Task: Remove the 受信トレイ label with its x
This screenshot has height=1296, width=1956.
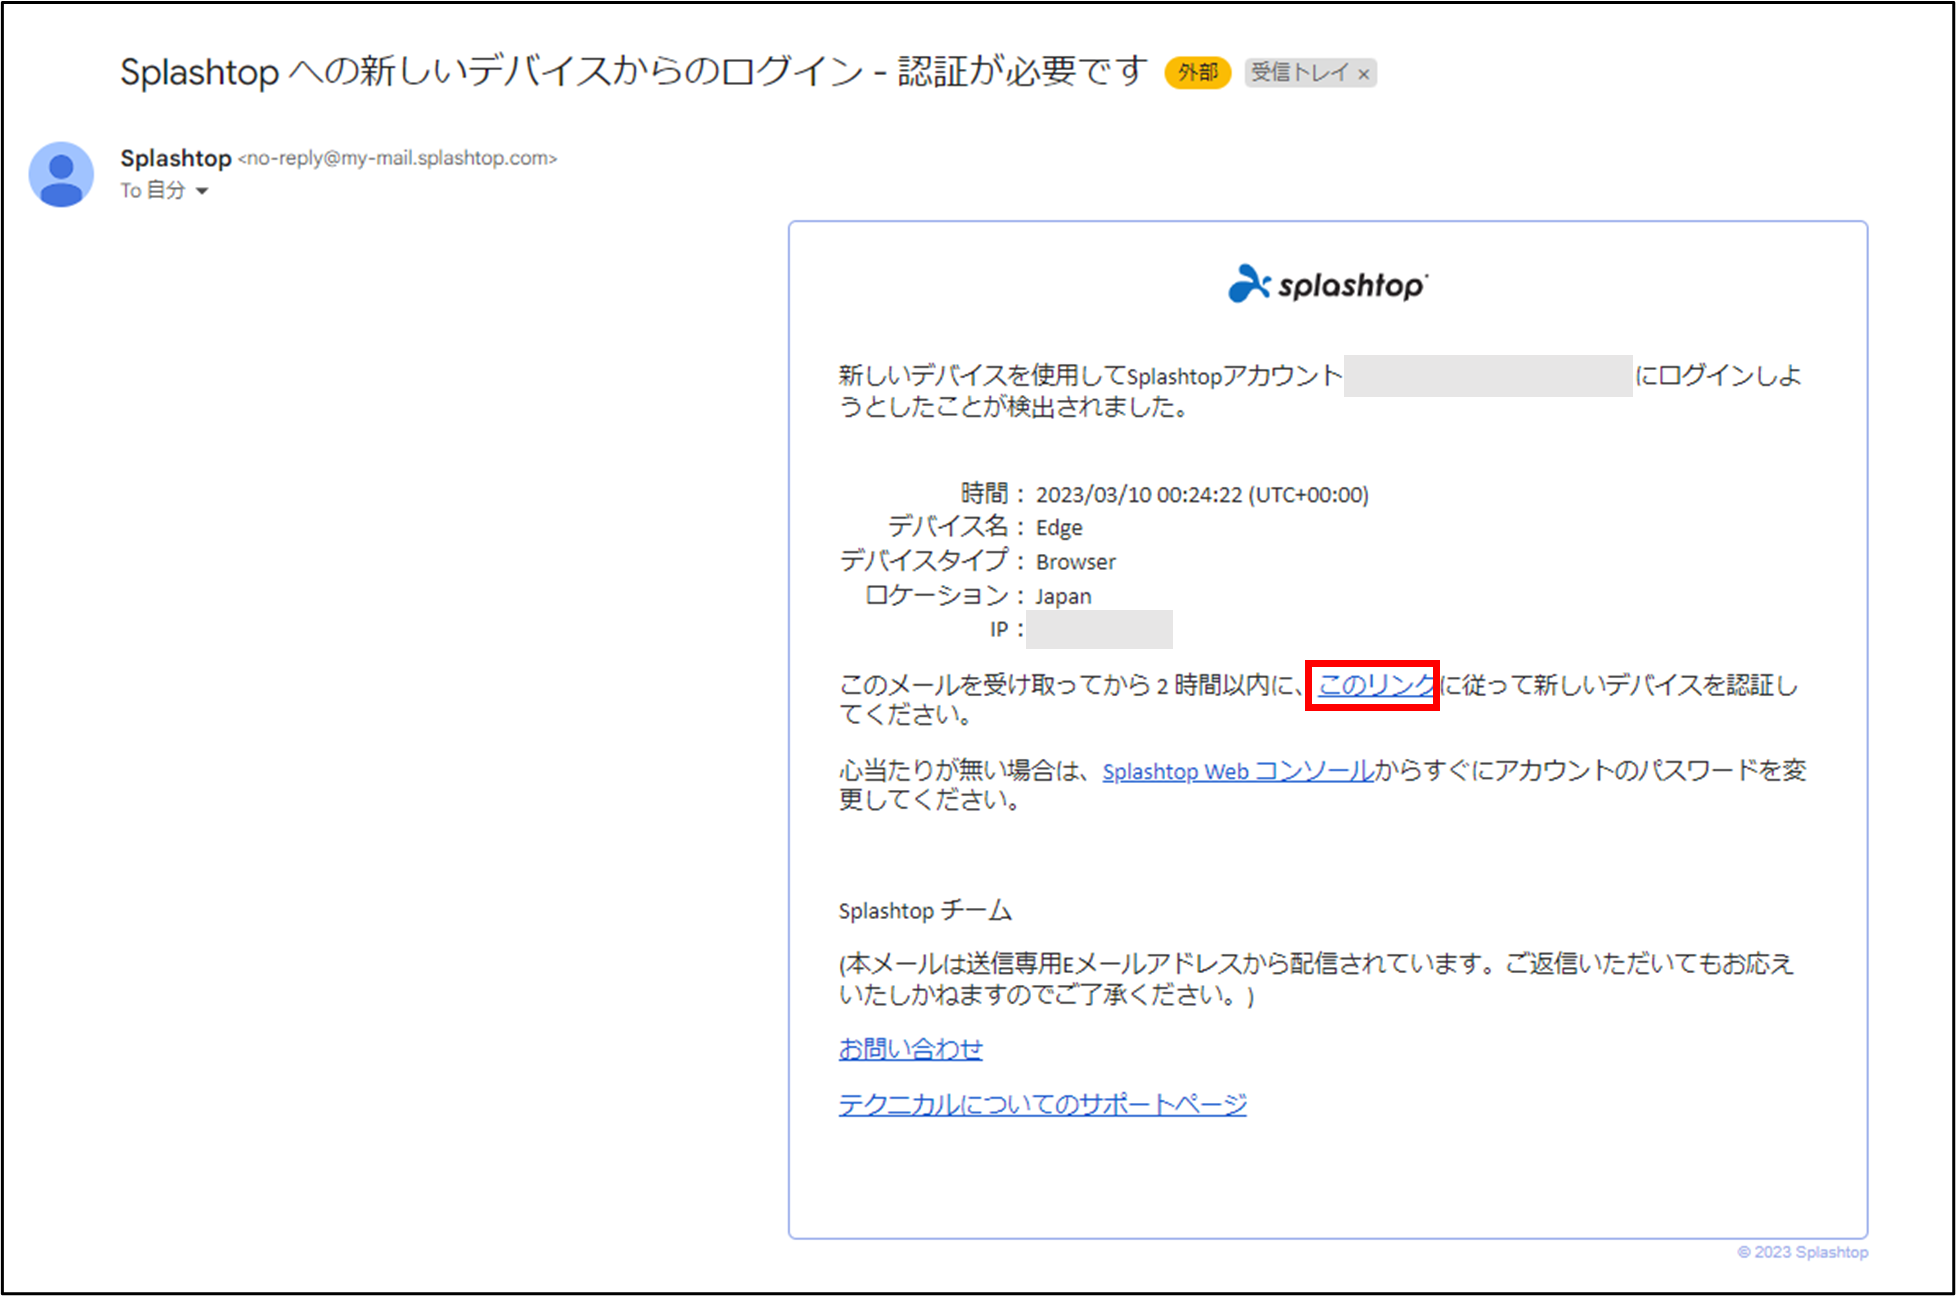Action: pyautogui.click(x=1363, y=74)
